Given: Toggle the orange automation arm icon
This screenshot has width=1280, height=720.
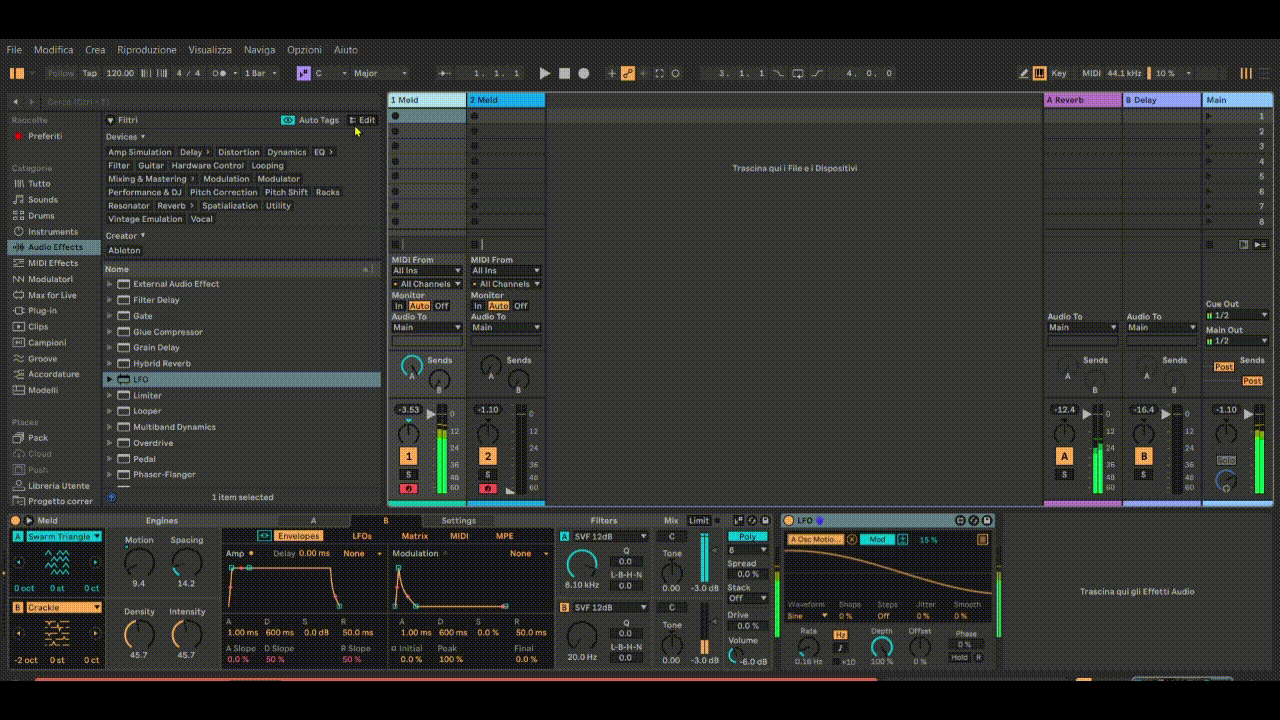Looking at the screenshot, I should pyautogui.click(x=628, y=73).
